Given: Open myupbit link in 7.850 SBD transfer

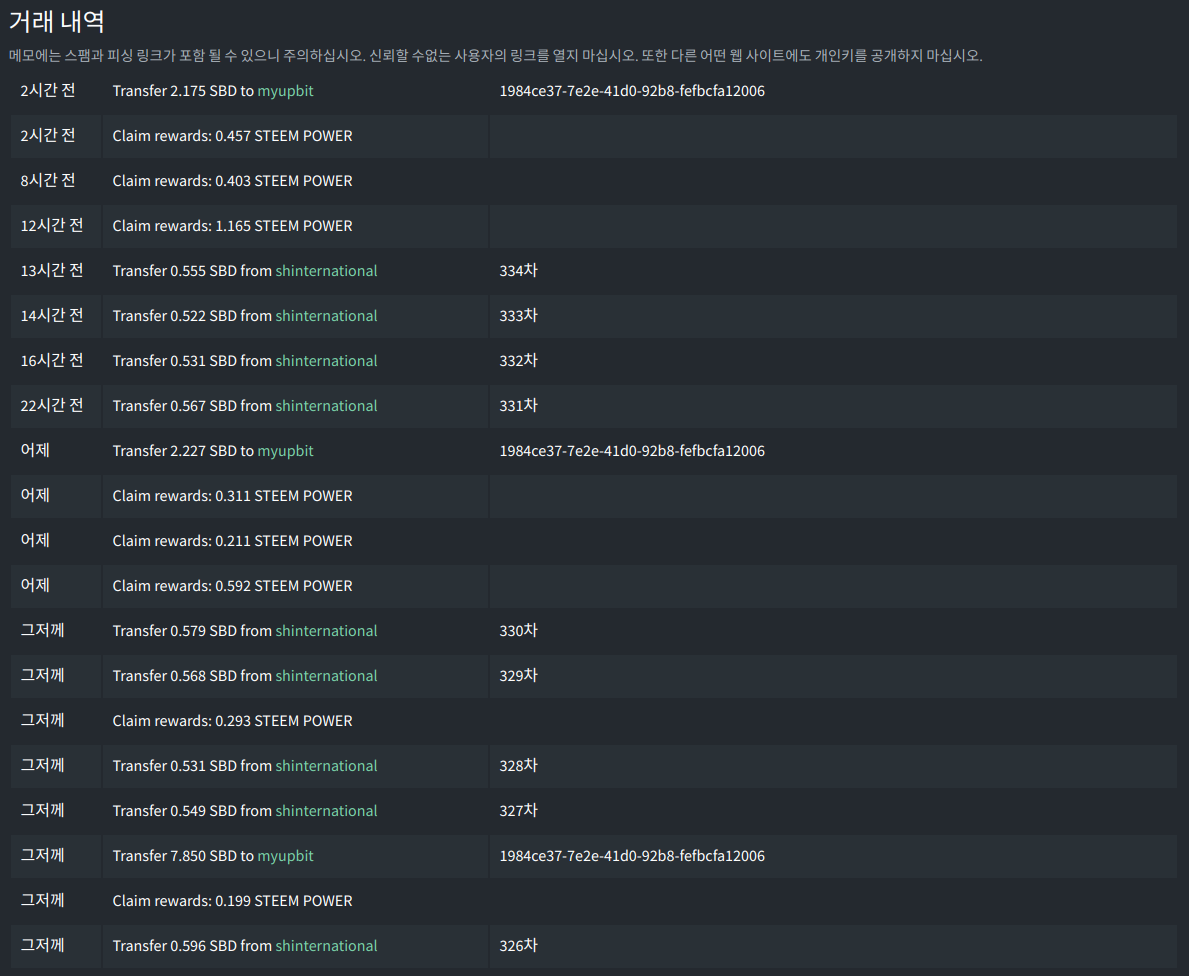Looking at the screenshot, I should tap(285, 856).
